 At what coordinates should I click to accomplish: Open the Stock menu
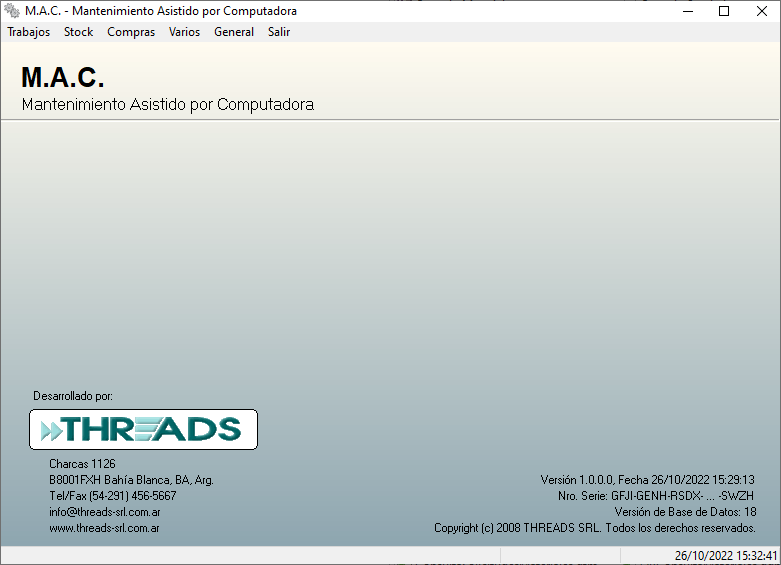[78, 32]
